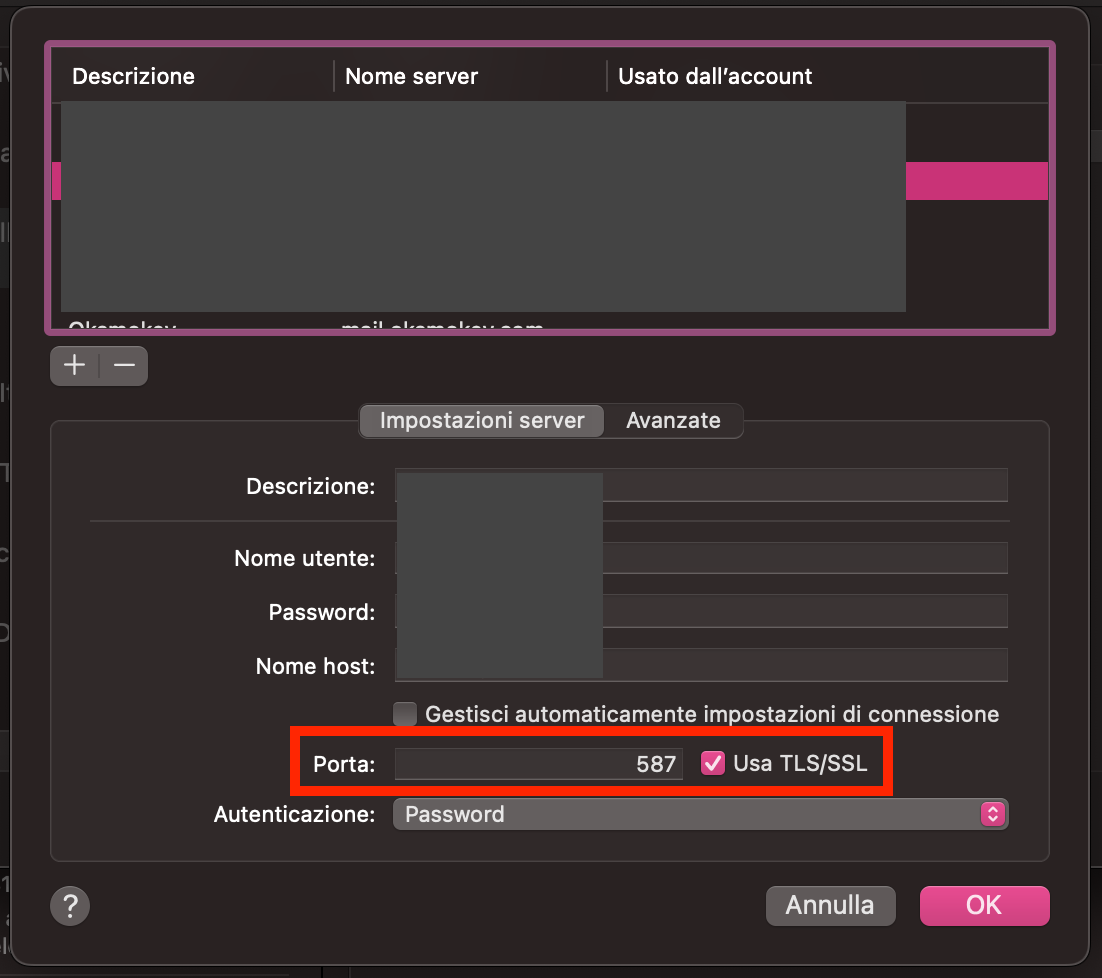The image size is (1102, 978).
Task: Select the Impostazioni server tab
Action: click(481, 421)
